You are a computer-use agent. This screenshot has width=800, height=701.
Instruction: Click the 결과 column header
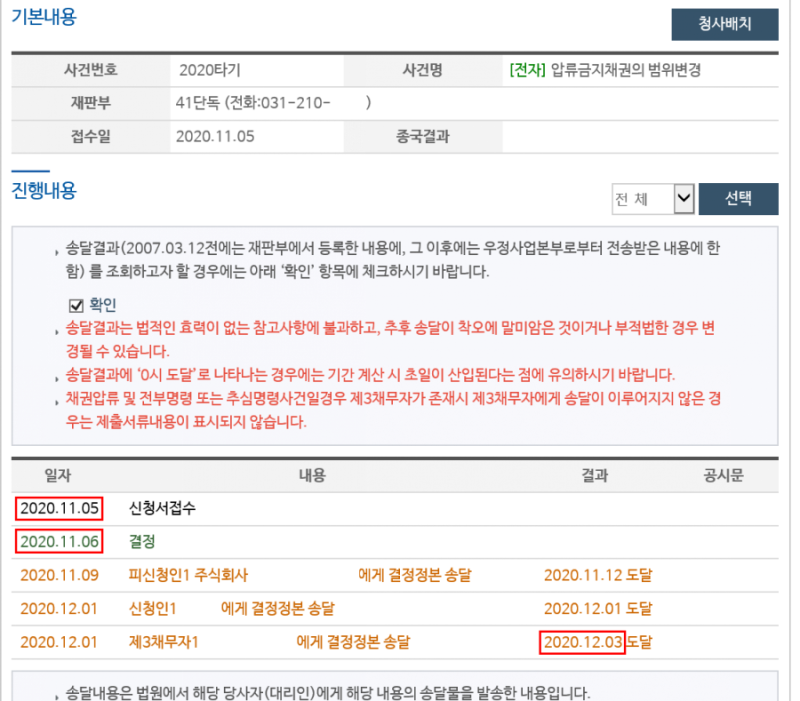coord(595,475)
